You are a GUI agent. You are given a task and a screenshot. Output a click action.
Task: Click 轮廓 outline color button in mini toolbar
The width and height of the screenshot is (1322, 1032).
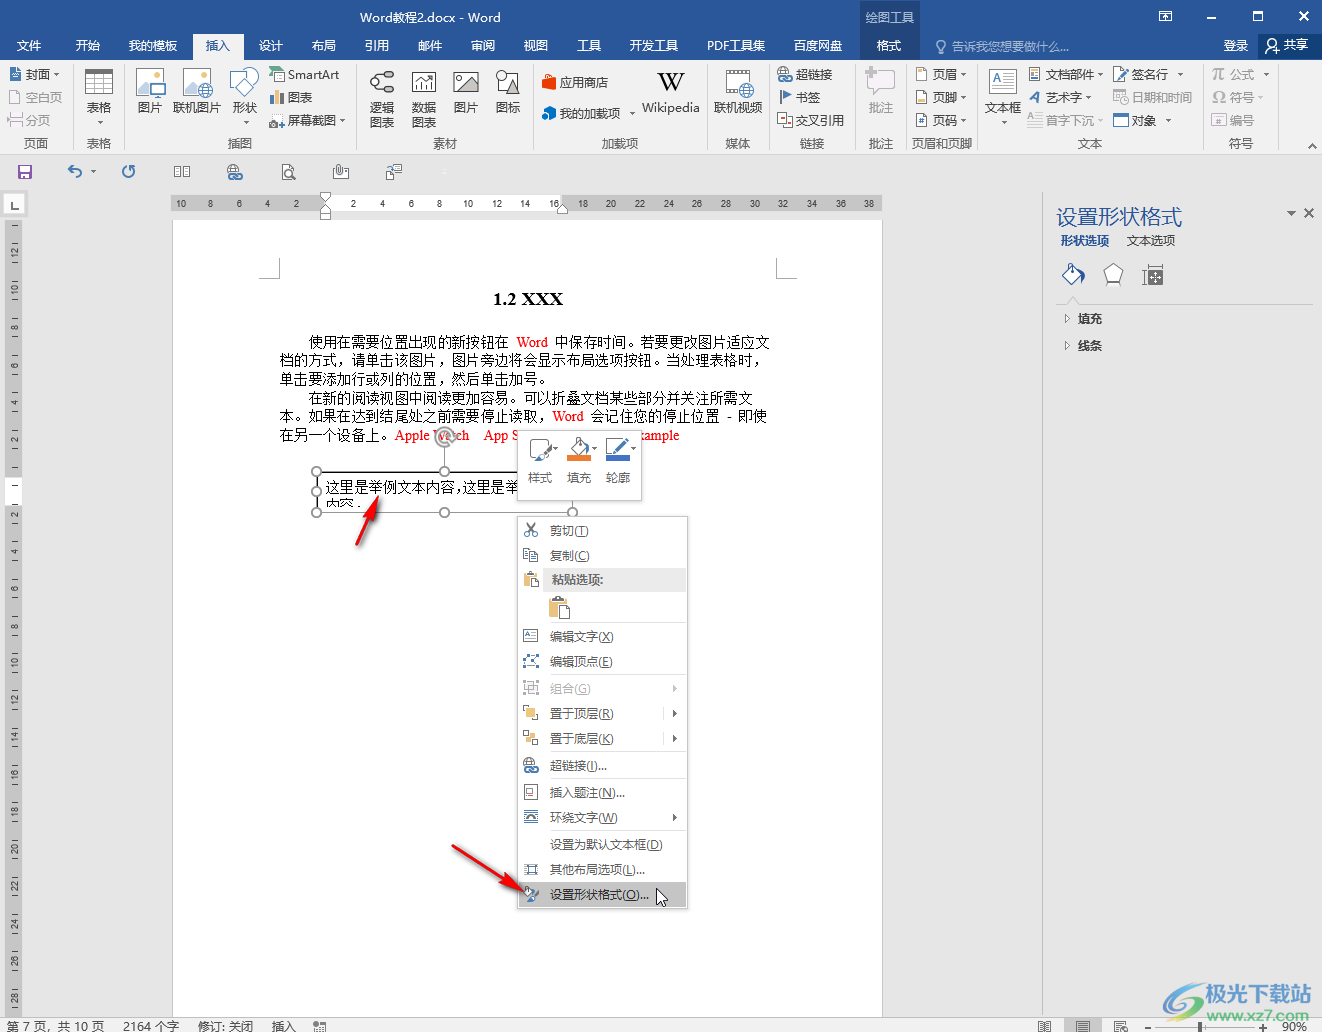(x=619, y=461)
